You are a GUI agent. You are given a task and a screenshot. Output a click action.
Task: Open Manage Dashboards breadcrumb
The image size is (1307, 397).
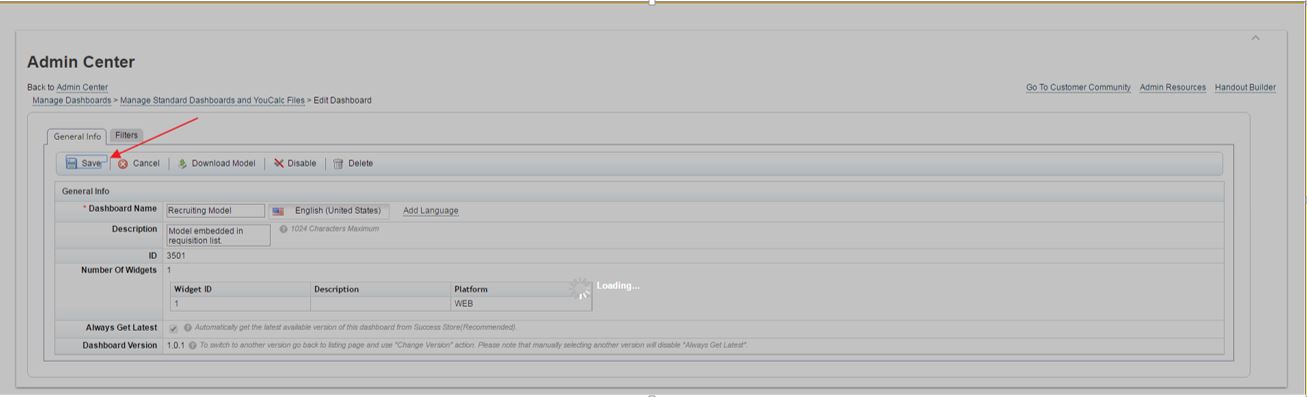pyautogui.click(x=72, y=100)
